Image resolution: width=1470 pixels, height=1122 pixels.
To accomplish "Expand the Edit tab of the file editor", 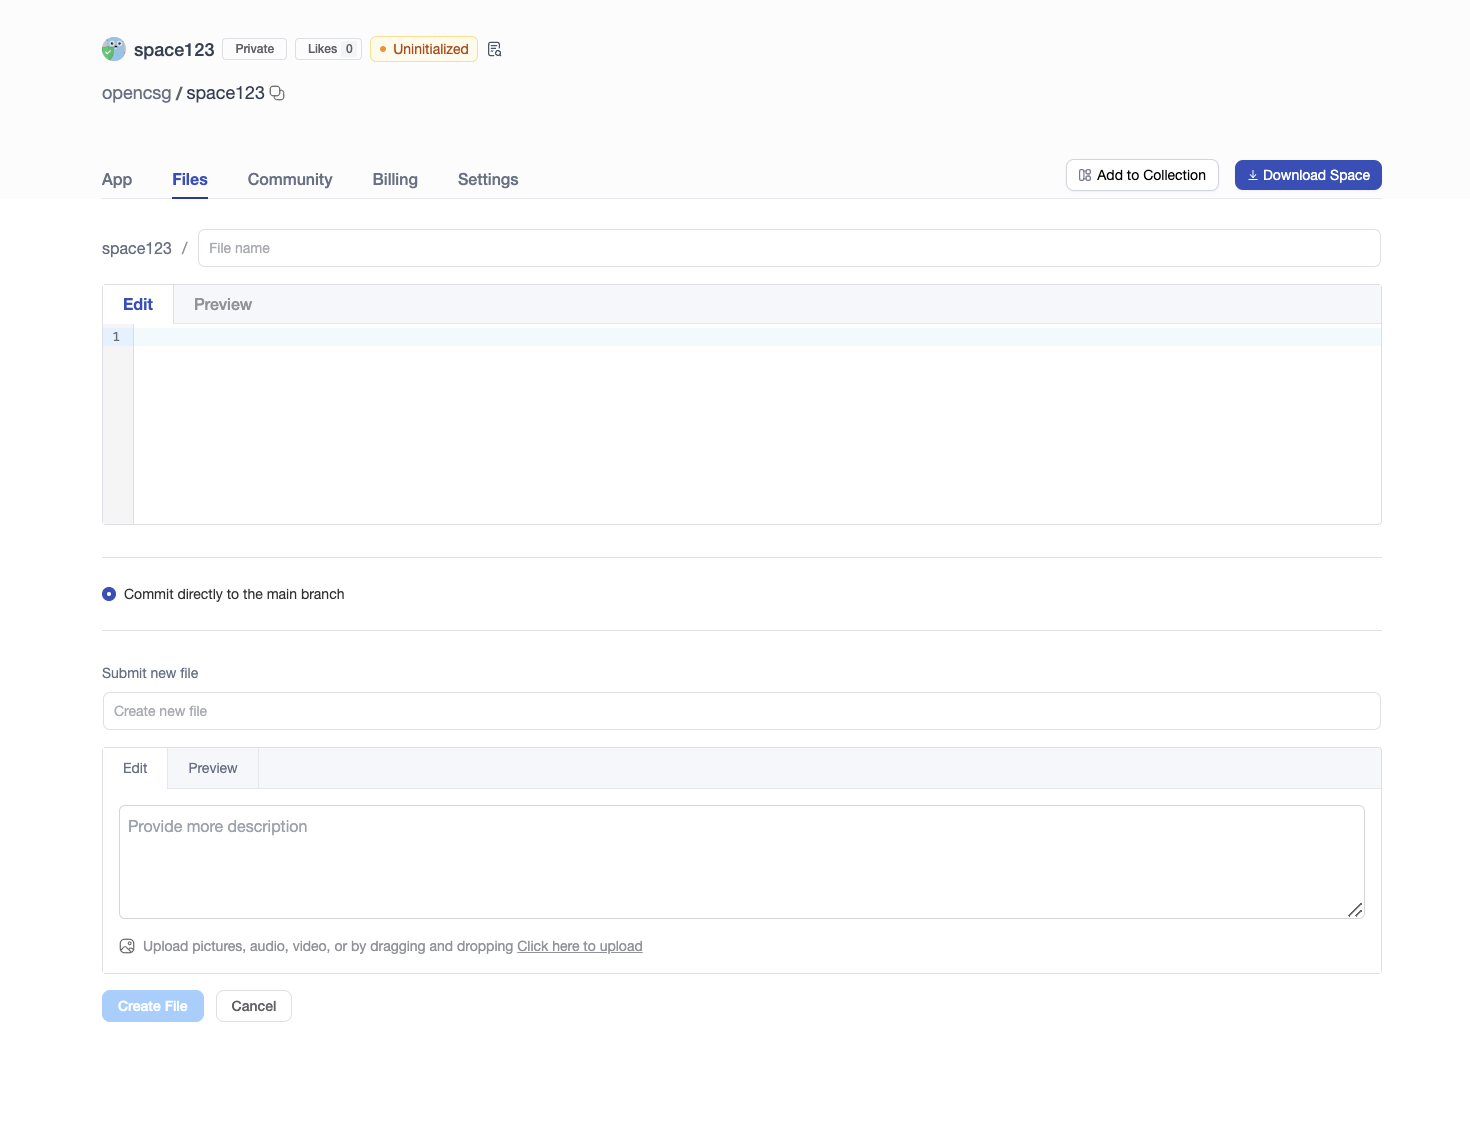I will click(x=137, y=303).
